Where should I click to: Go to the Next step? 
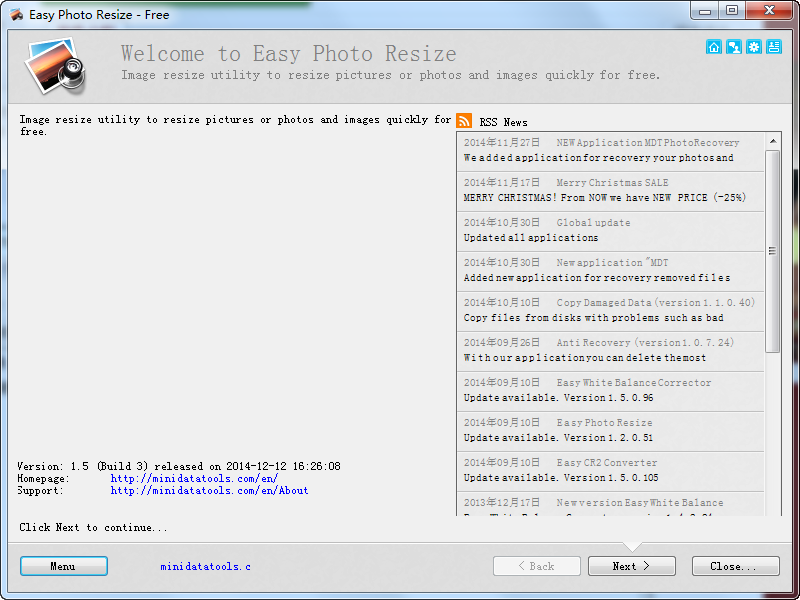[x=632, y=566]
